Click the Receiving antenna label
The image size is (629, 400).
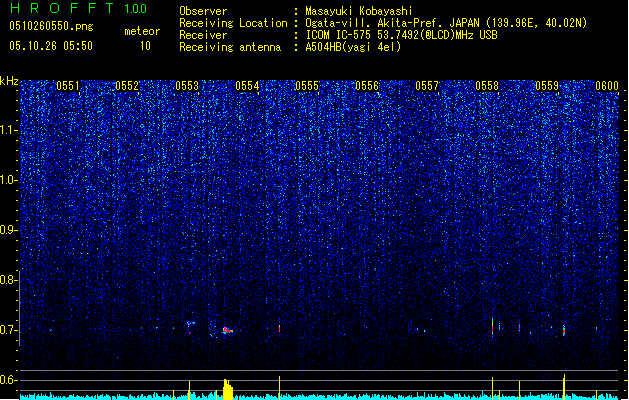click(230, 47)
